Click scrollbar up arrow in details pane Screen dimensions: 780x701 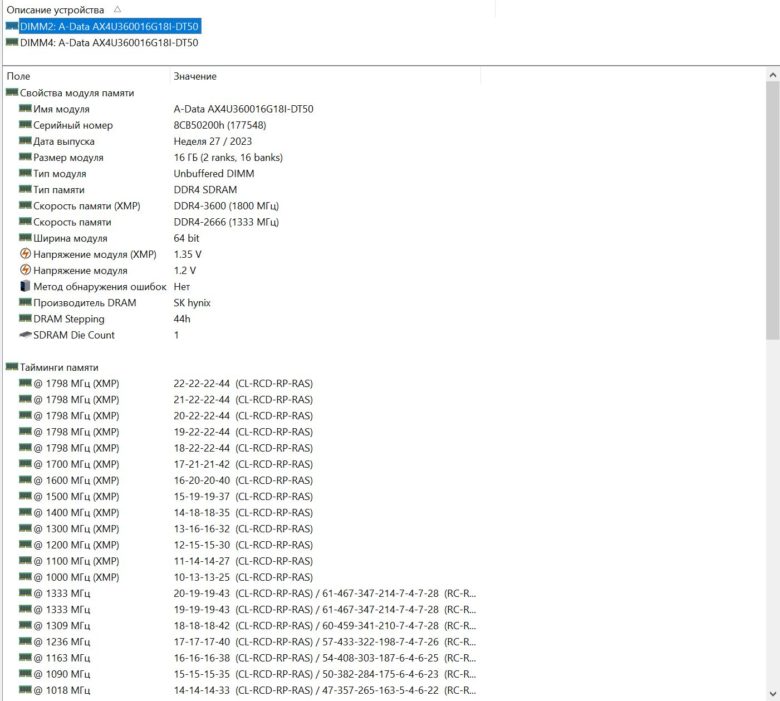click(x=772, y=75)
